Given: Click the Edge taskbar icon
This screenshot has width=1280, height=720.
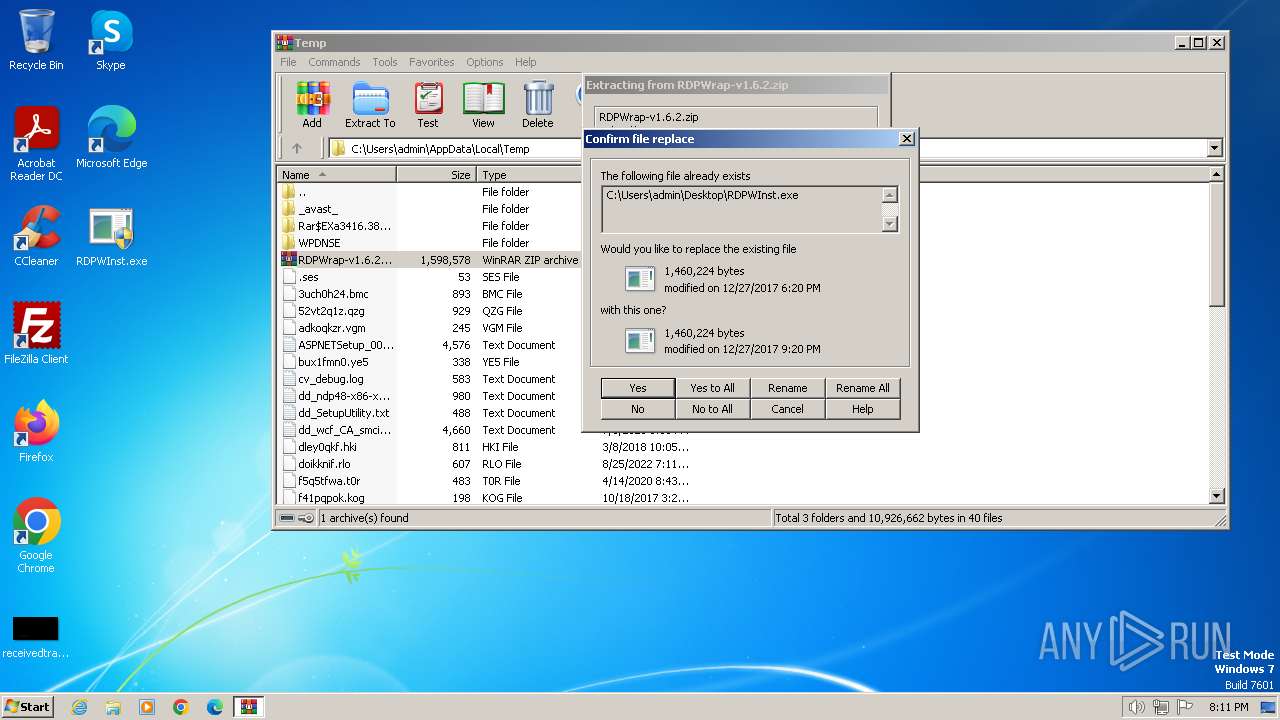Looking at the screenshot, I should [215, 707].
